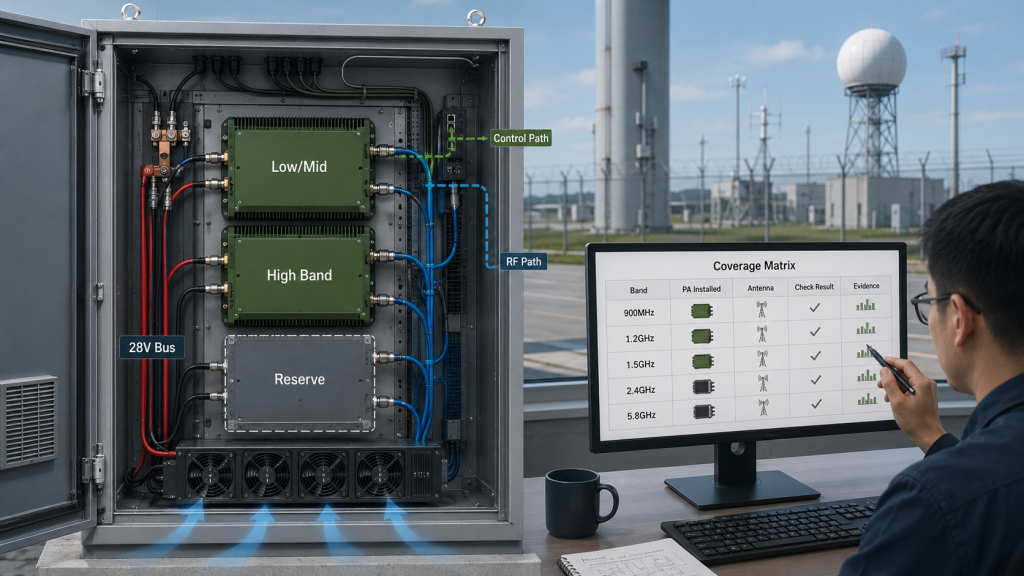The height and width of the screenshot is (576, 1024).
Task: Click the Check Result column header
Action: (814, 287)
